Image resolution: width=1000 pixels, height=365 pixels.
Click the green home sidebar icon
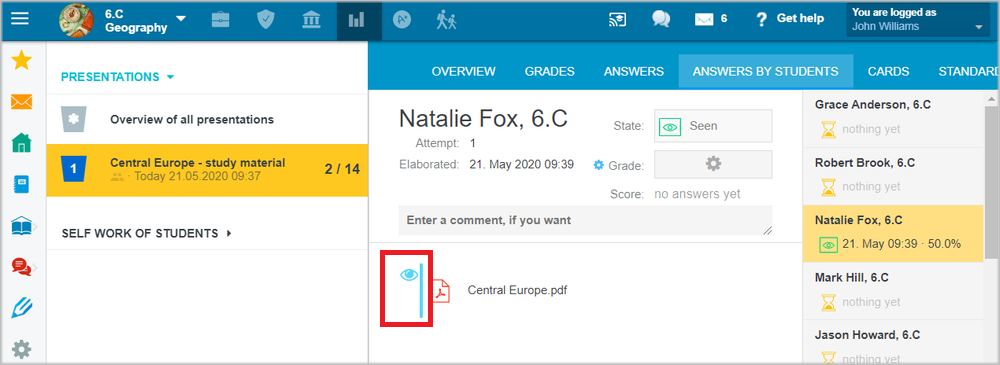[x=22, y=143]
